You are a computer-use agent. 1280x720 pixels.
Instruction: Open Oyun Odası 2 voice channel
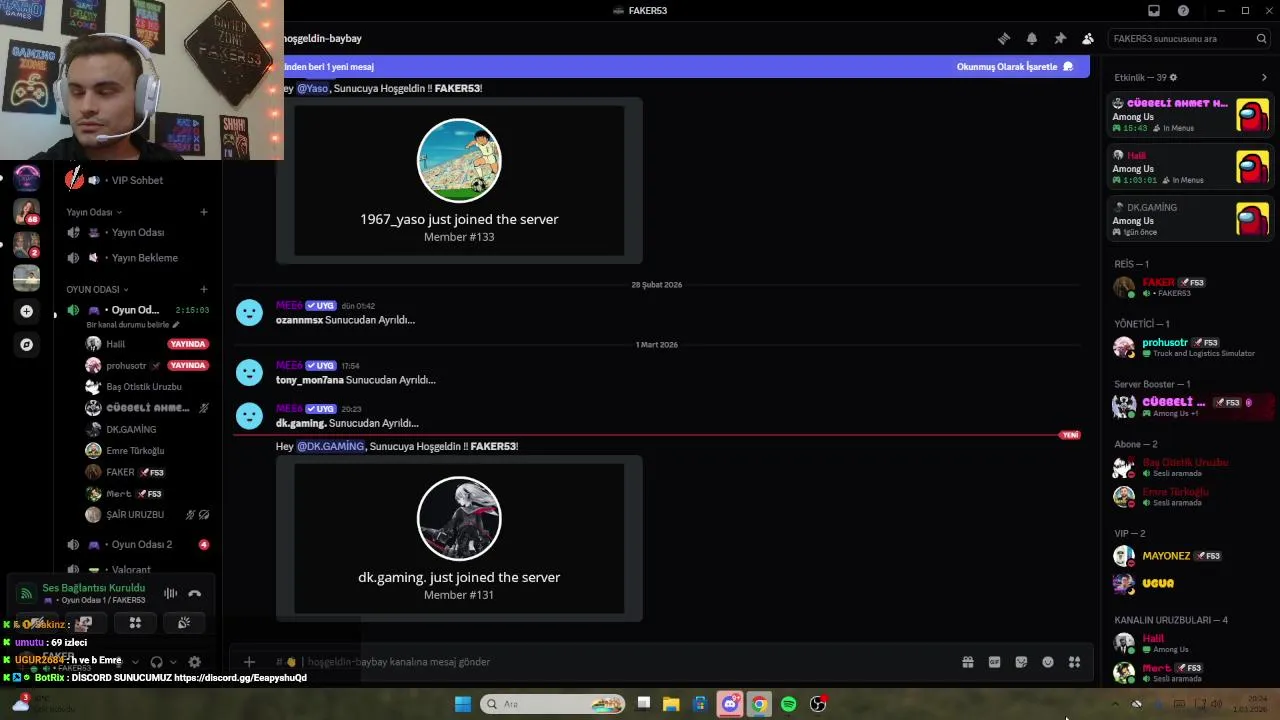point(137,545)
